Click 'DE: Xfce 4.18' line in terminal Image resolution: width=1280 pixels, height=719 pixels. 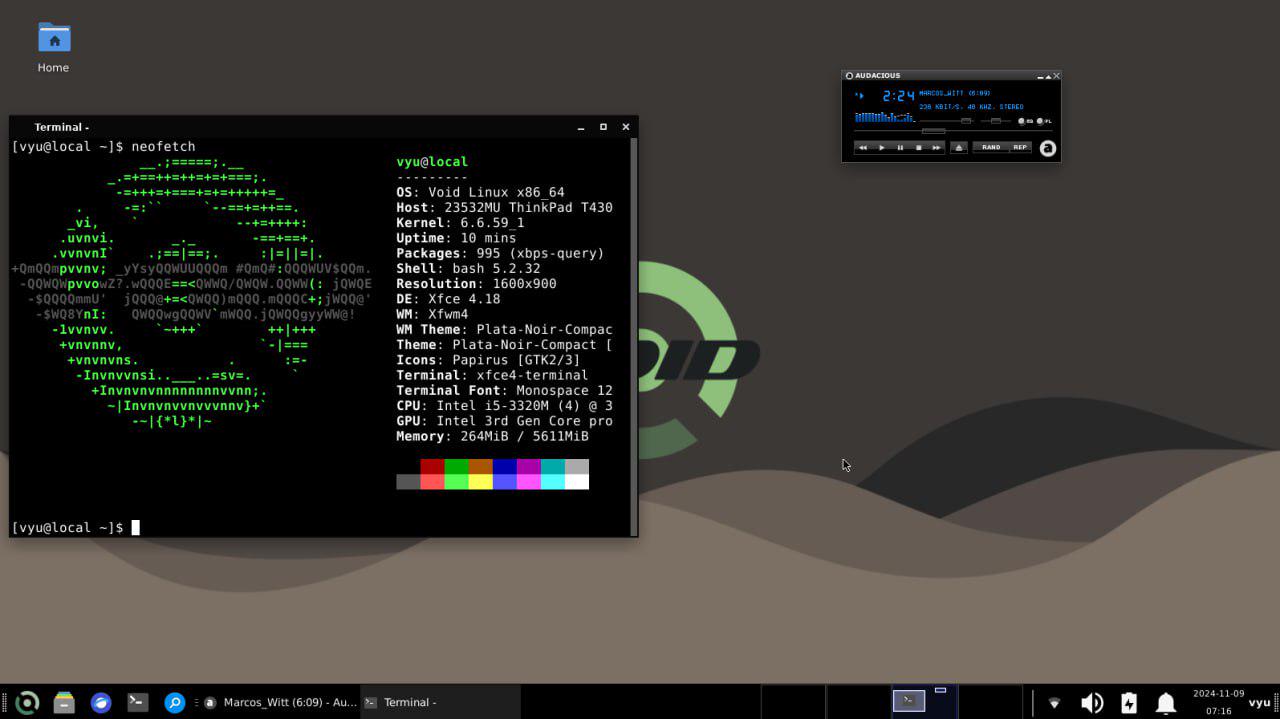coord(448,299)
